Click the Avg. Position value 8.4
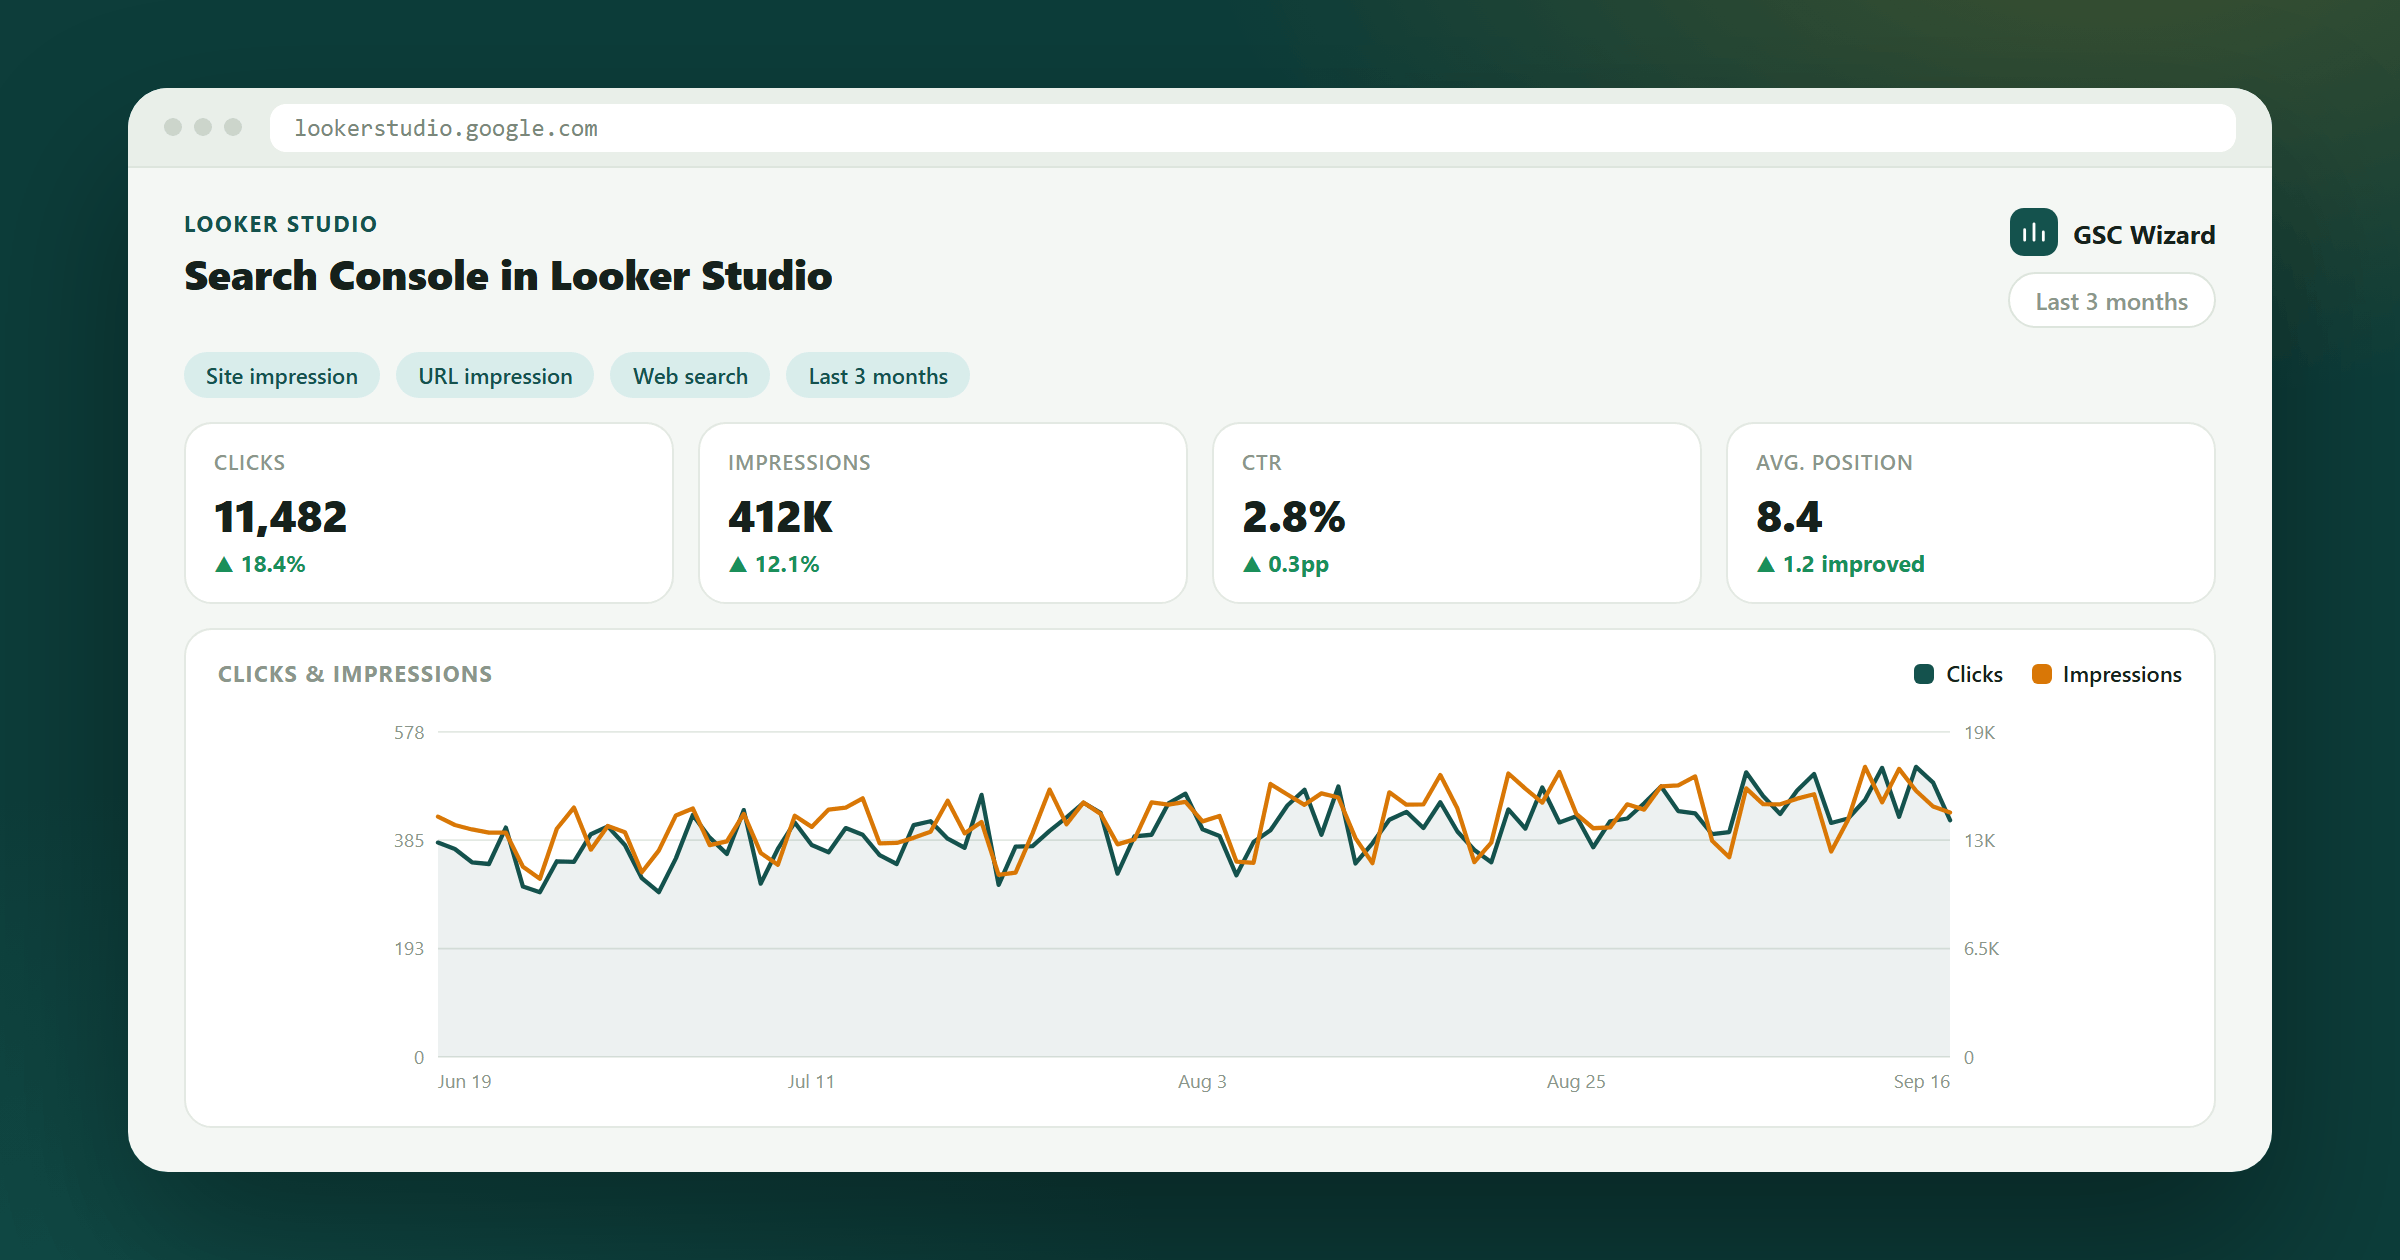 1789,517
